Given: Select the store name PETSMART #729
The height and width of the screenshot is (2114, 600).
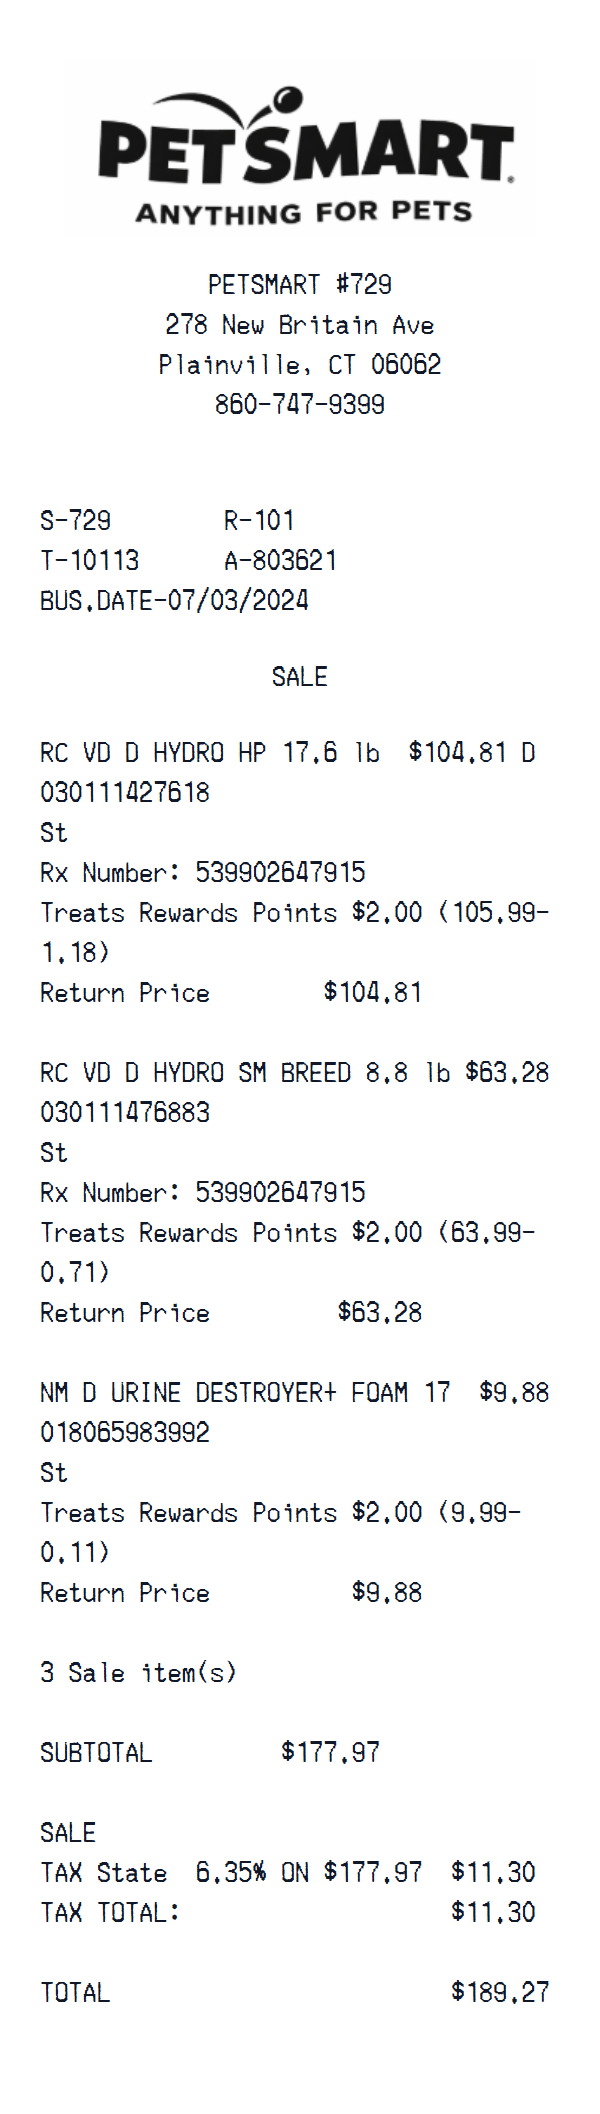Looking at the screenshot, I should click(300, 285).
